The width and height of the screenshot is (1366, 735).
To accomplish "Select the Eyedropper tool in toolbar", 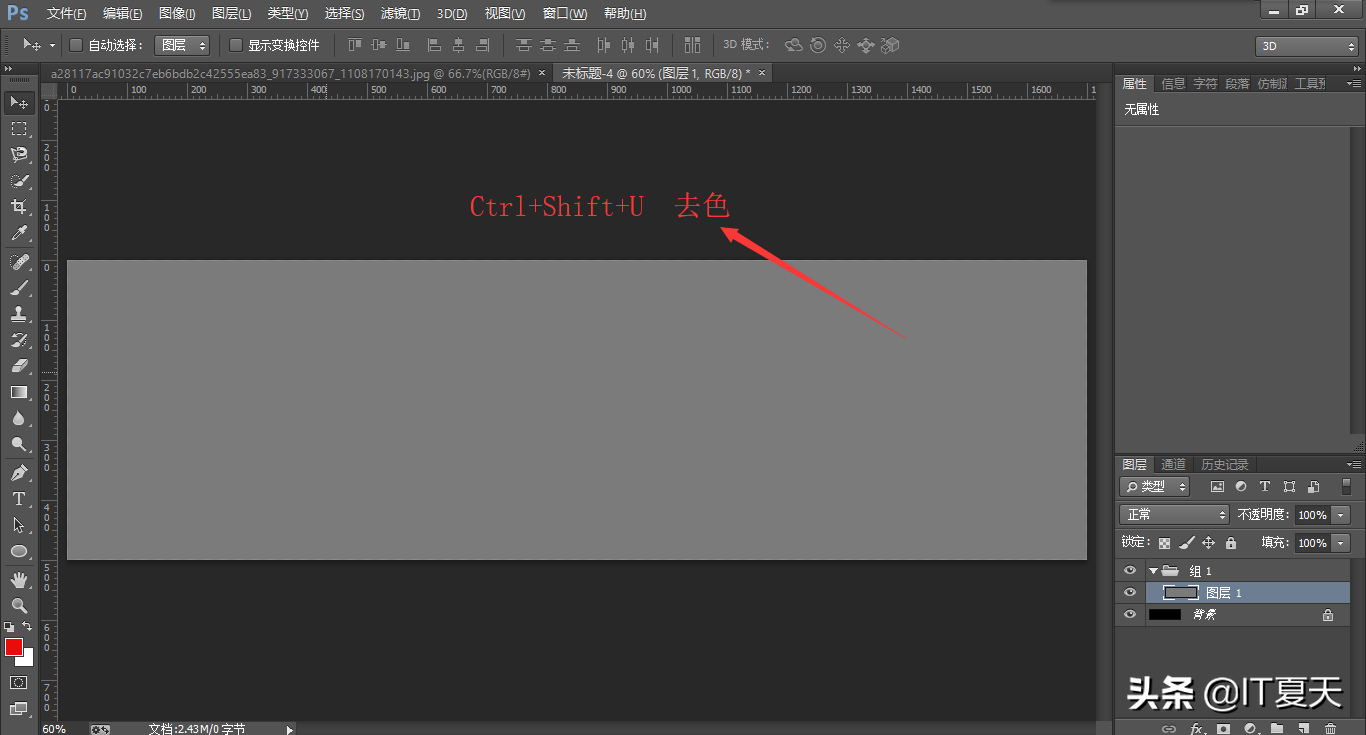I will tap(18, 234).
